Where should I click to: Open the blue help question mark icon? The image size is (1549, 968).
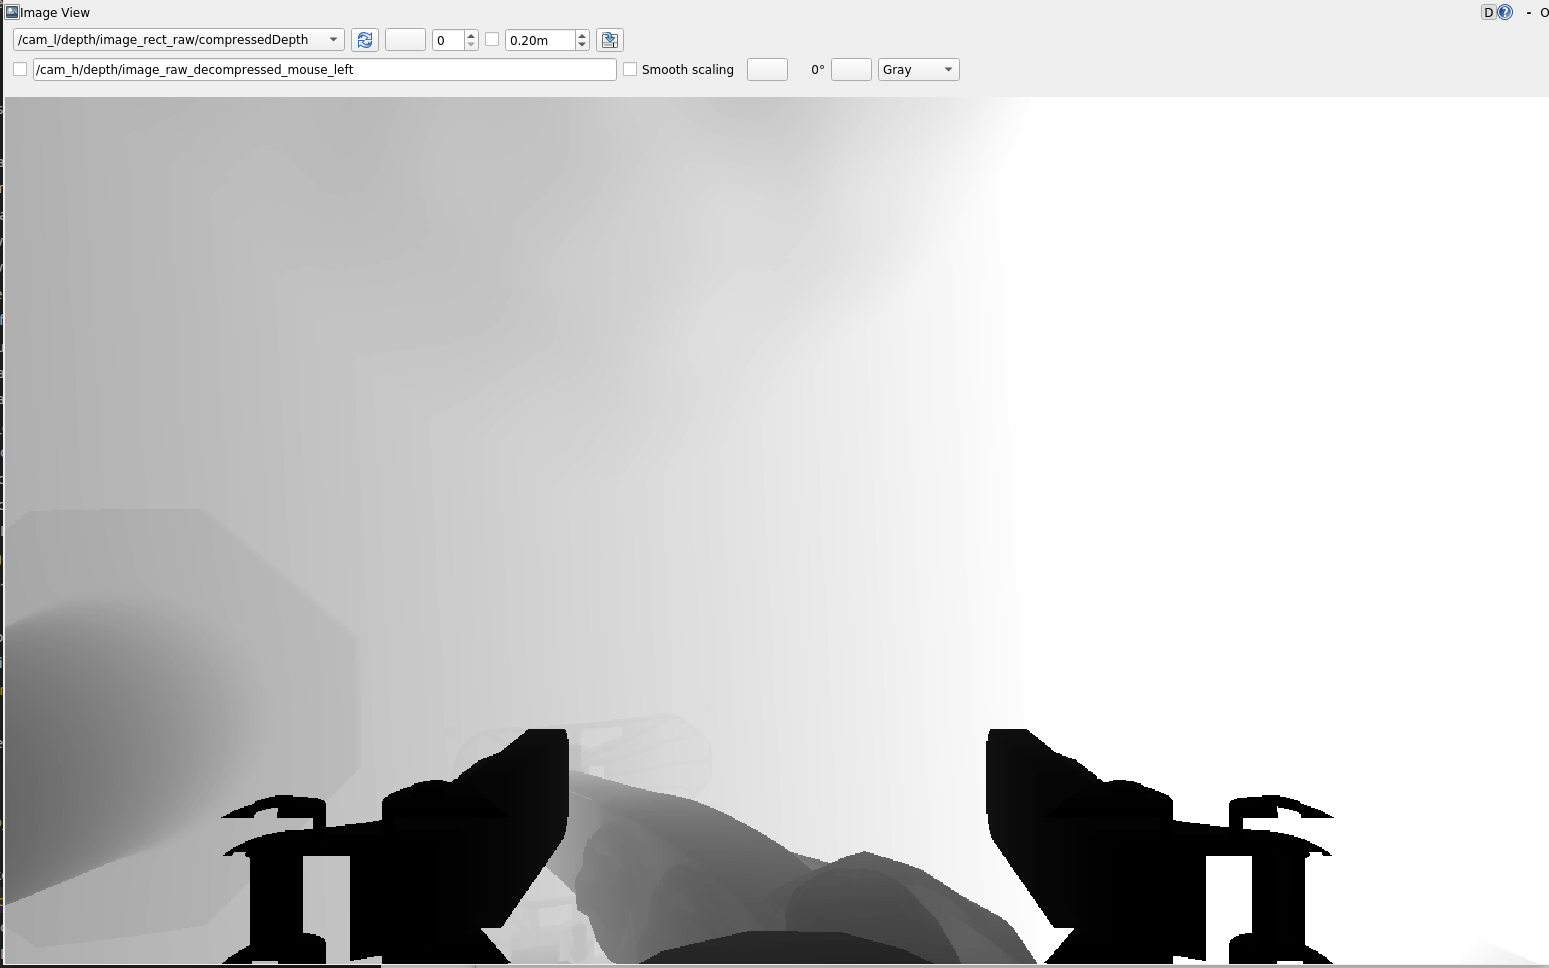[x=1505, y=13]
